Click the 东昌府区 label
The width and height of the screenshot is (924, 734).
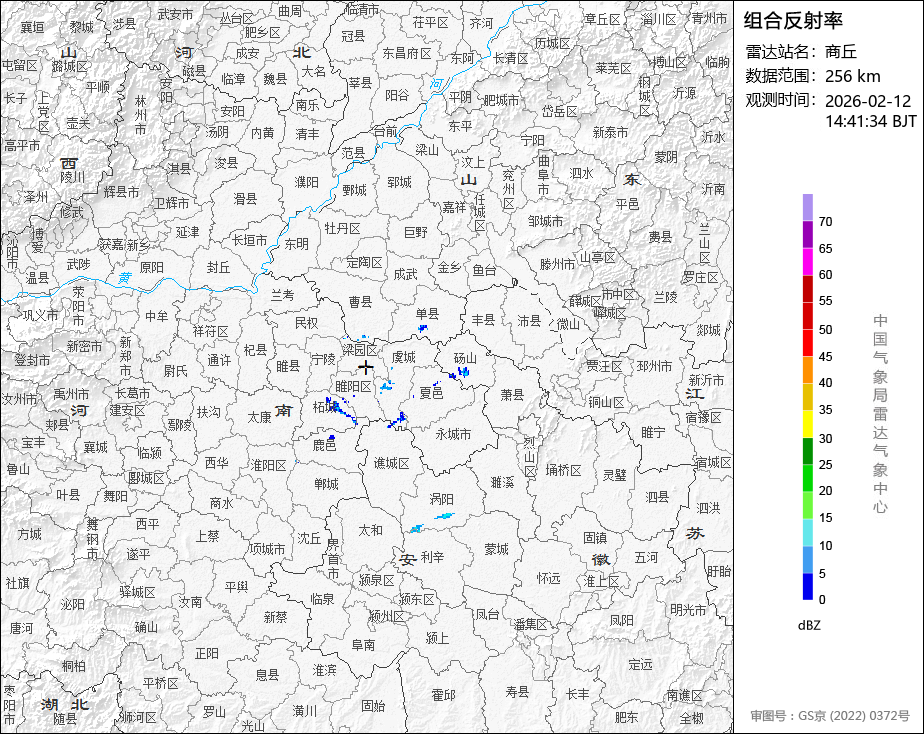pos(407,53)
